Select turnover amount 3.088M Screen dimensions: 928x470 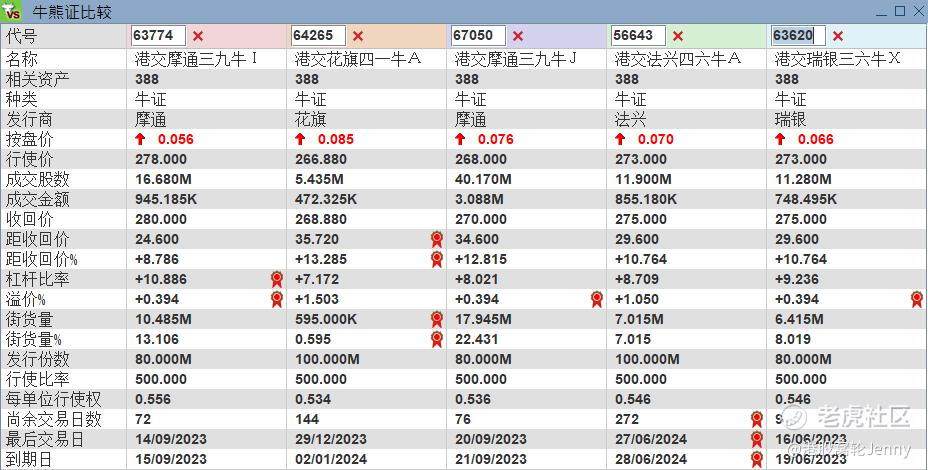click(479, 199)
